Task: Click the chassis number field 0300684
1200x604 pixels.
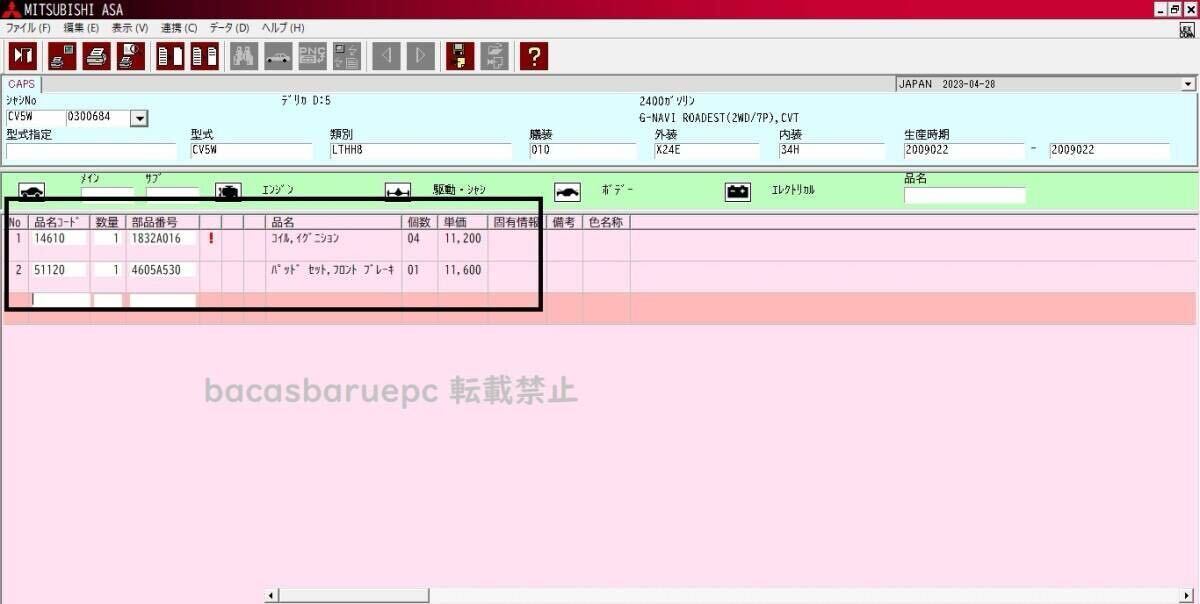Action: [98, 118]
